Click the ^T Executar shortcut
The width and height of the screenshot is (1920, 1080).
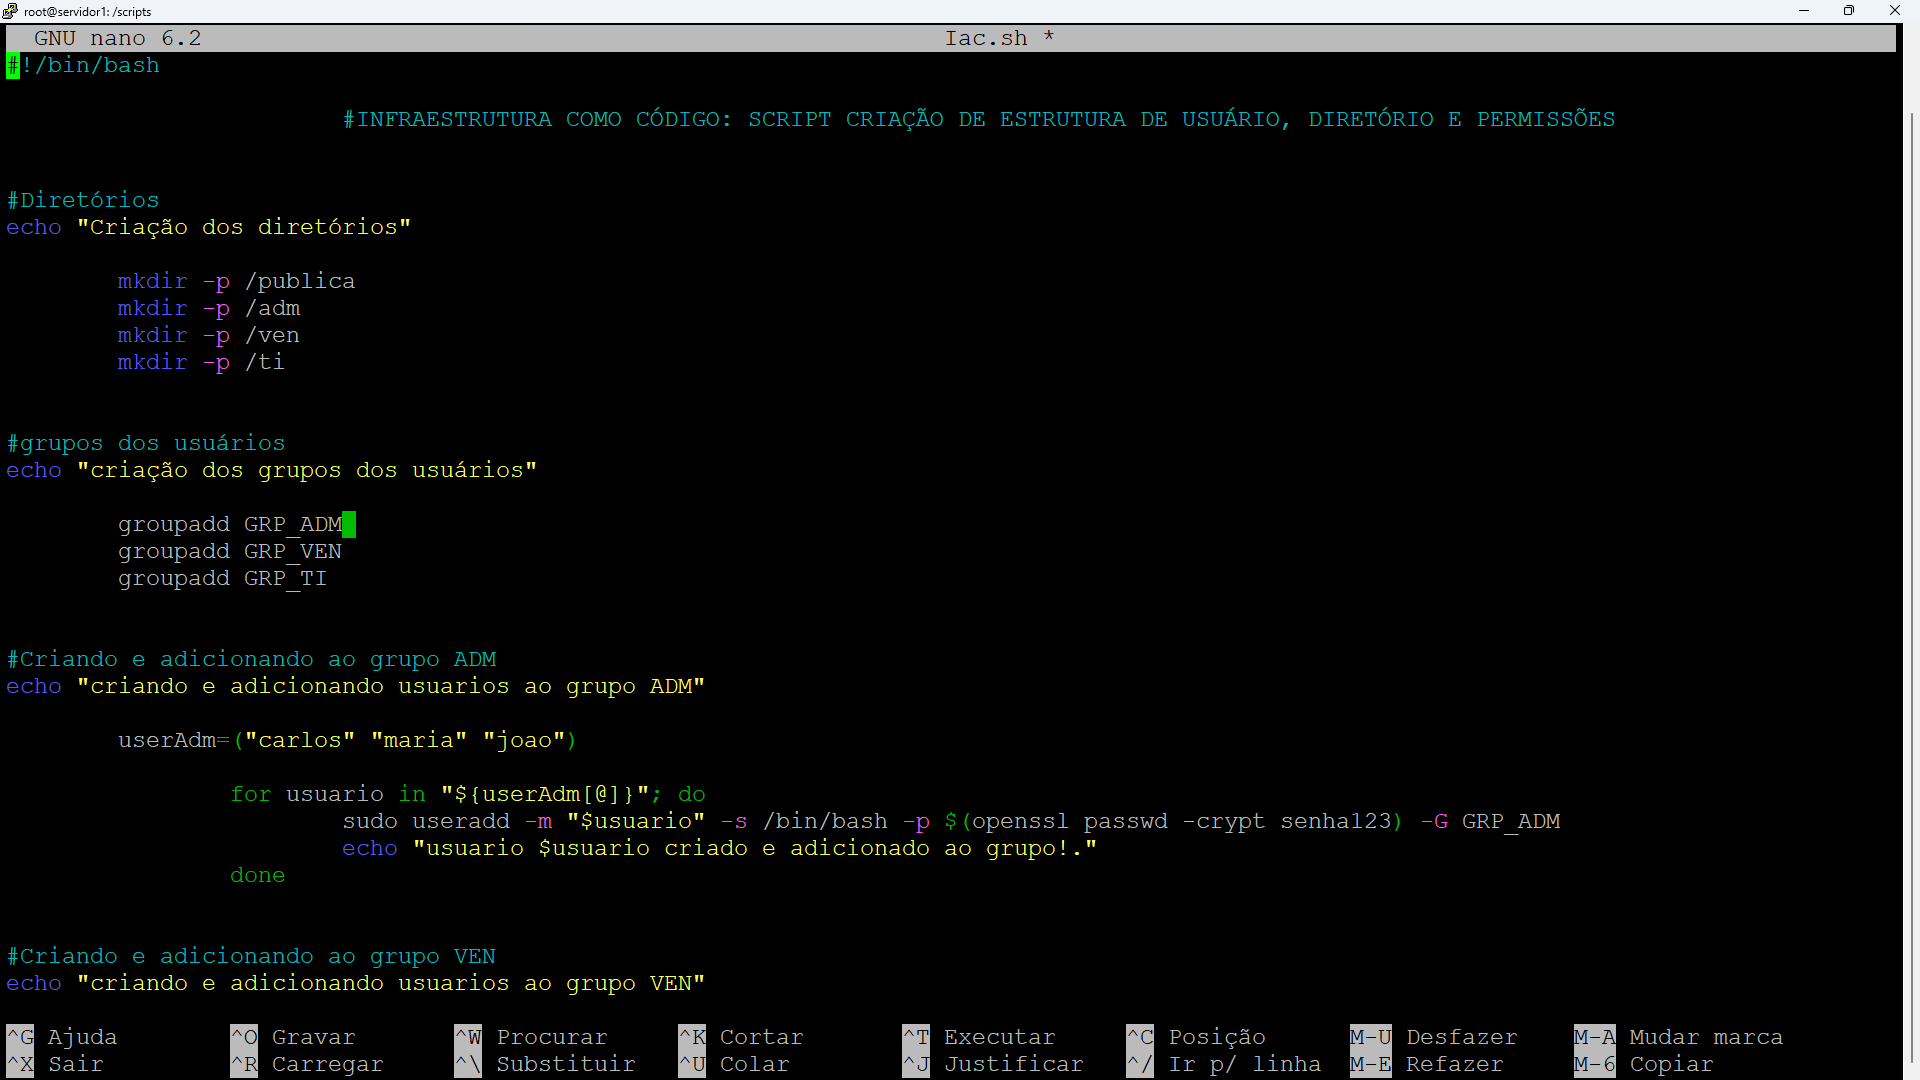pyautogui.click(x=979, y=1037)
